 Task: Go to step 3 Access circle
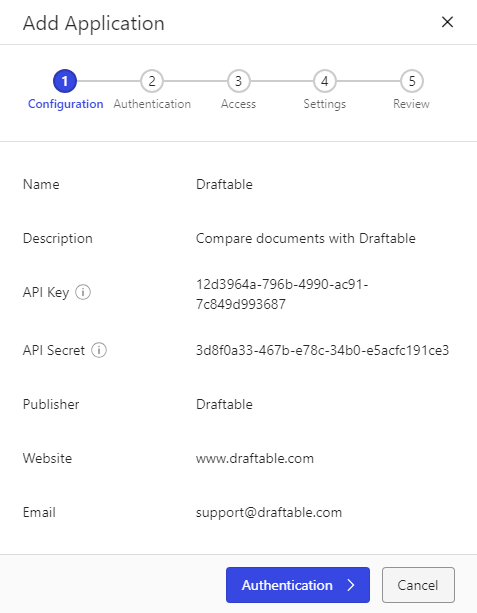[238, 81]
